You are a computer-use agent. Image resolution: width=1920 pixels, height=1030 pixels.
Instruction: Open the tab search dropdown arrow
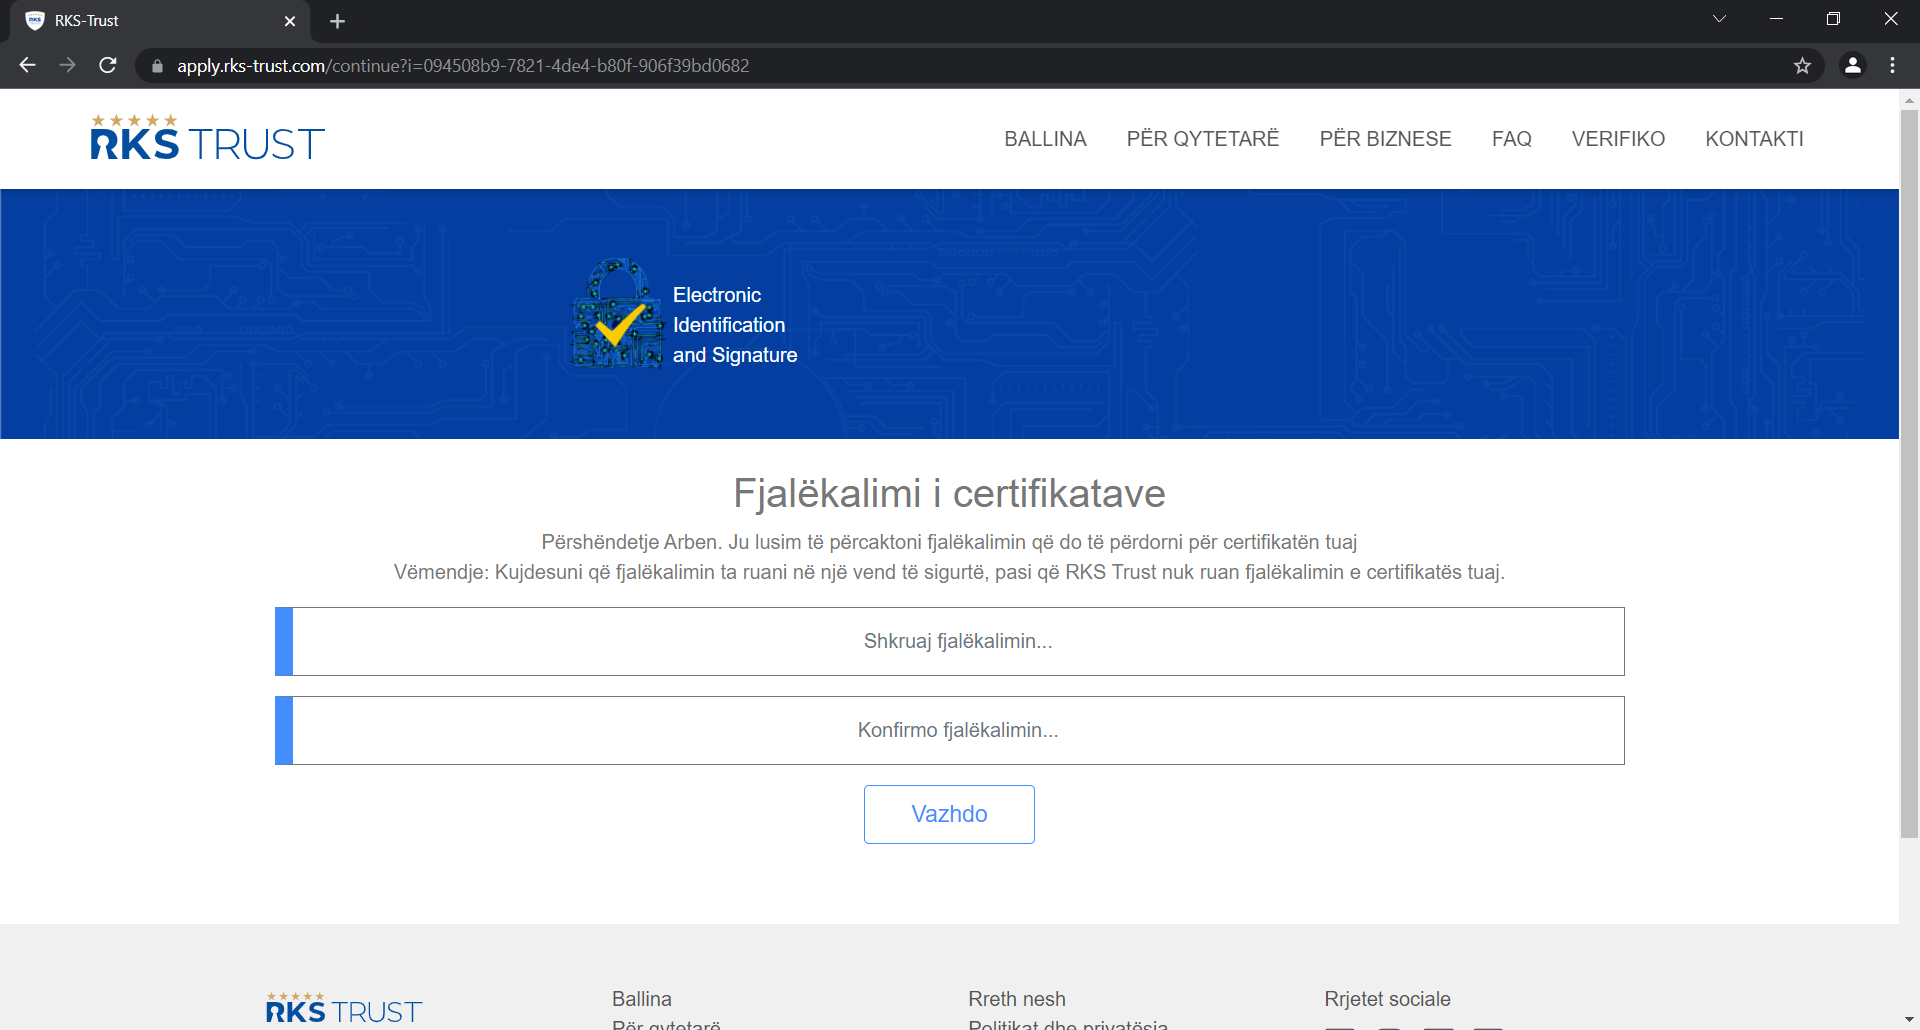[1719, 19]
